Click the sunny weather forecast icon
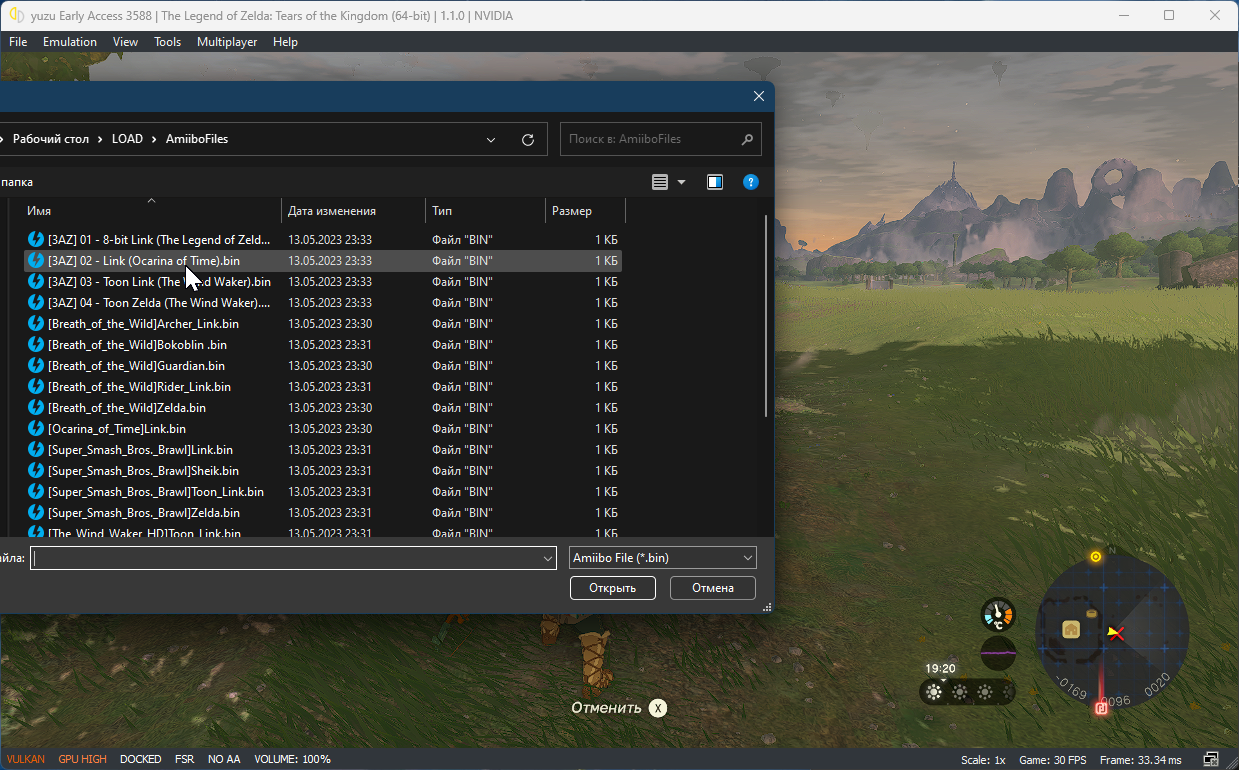This screenshot has height=770, width=1239. point(934,692)
